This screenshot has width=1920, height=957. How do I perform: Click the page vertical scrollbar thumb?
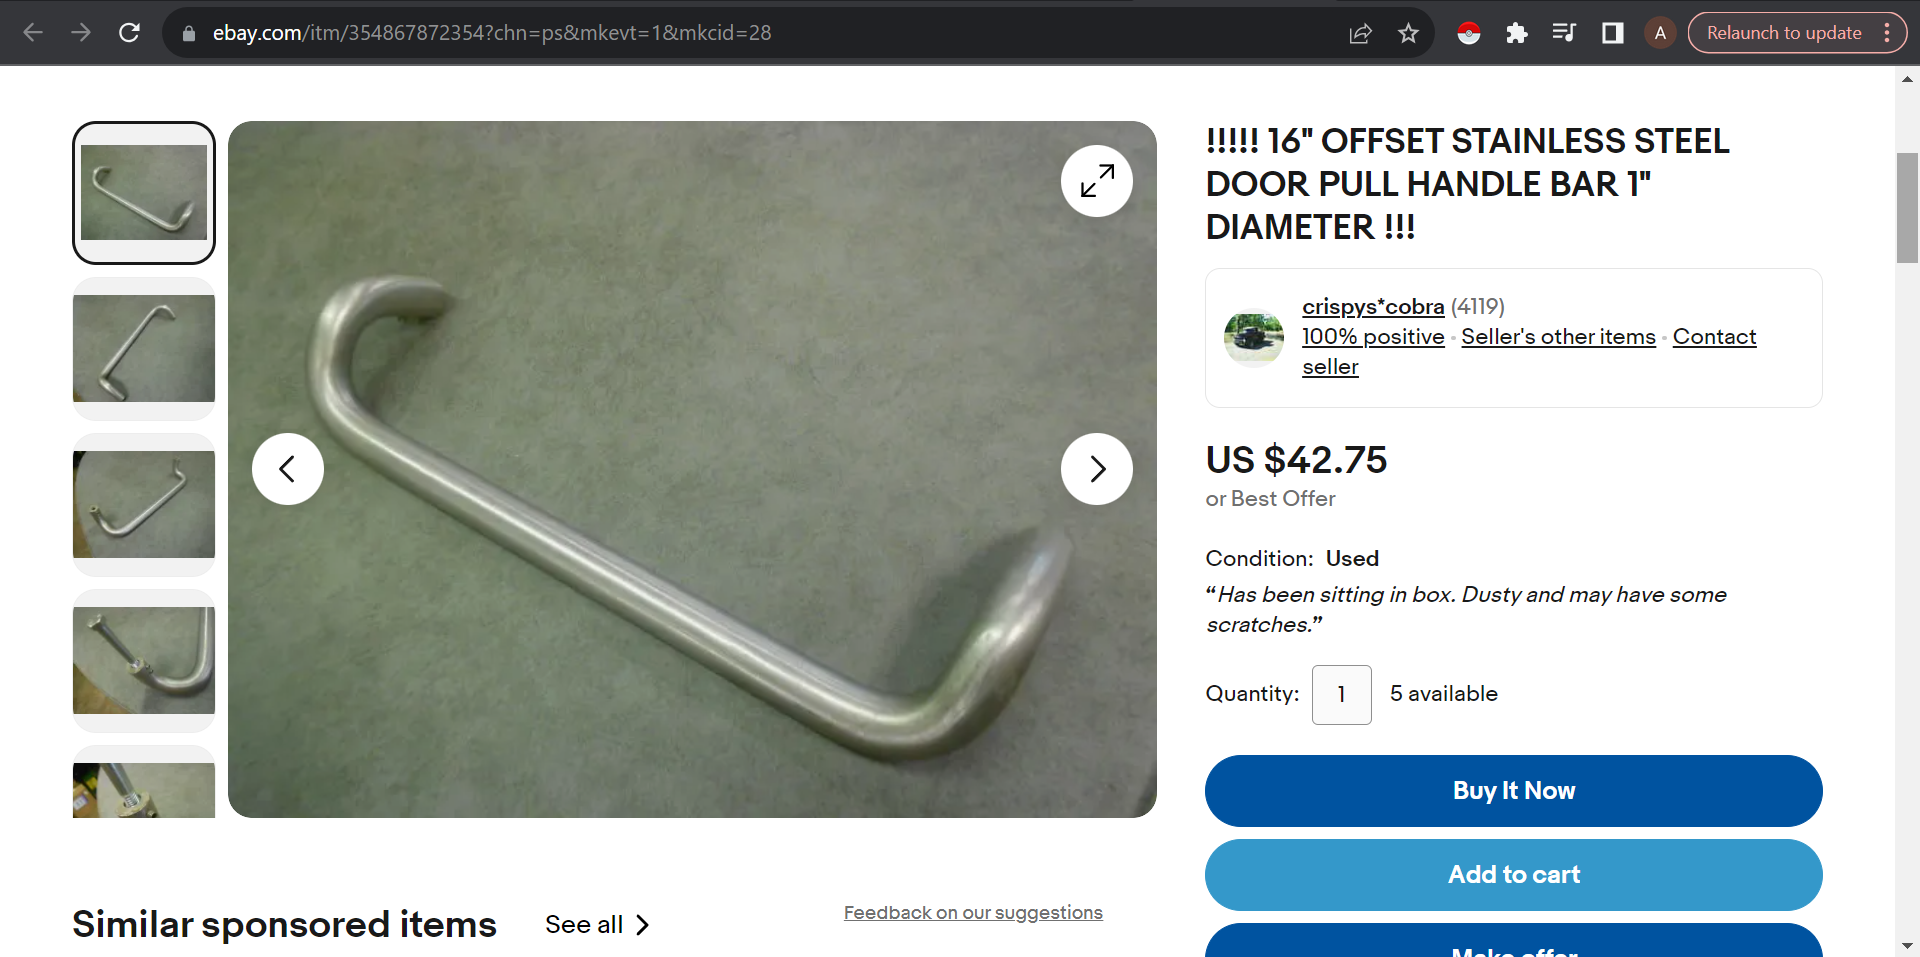tap(1907, 208)
